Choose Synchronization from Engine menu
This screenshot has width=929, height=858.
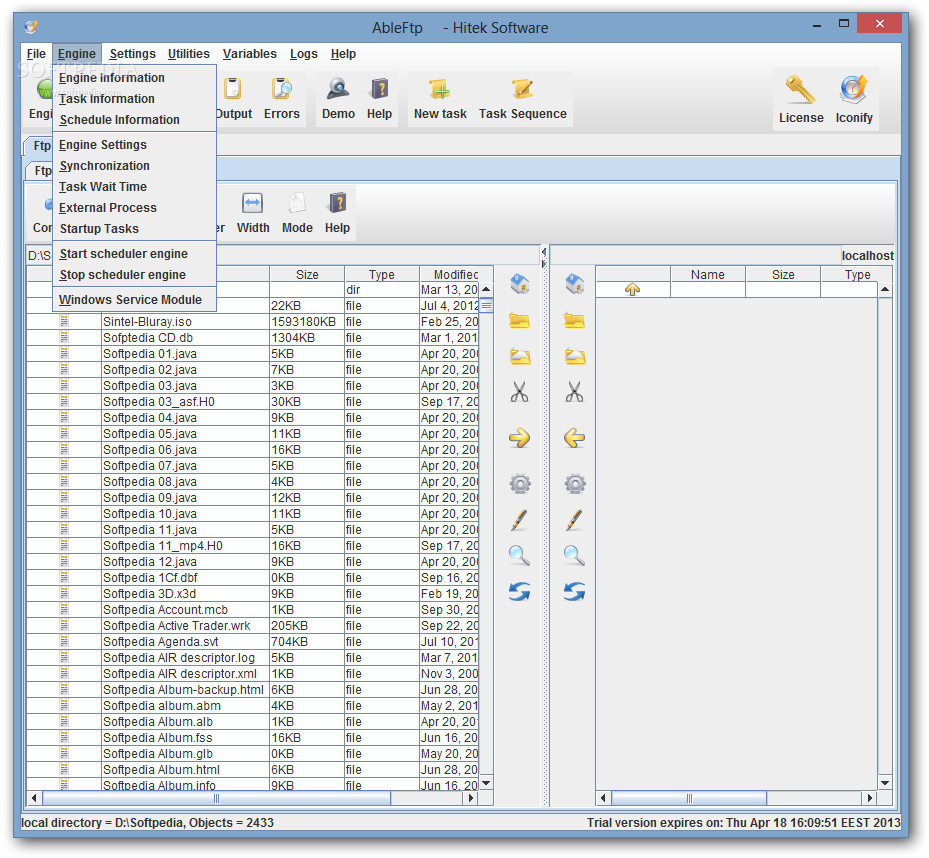click(x=134, y=166)
